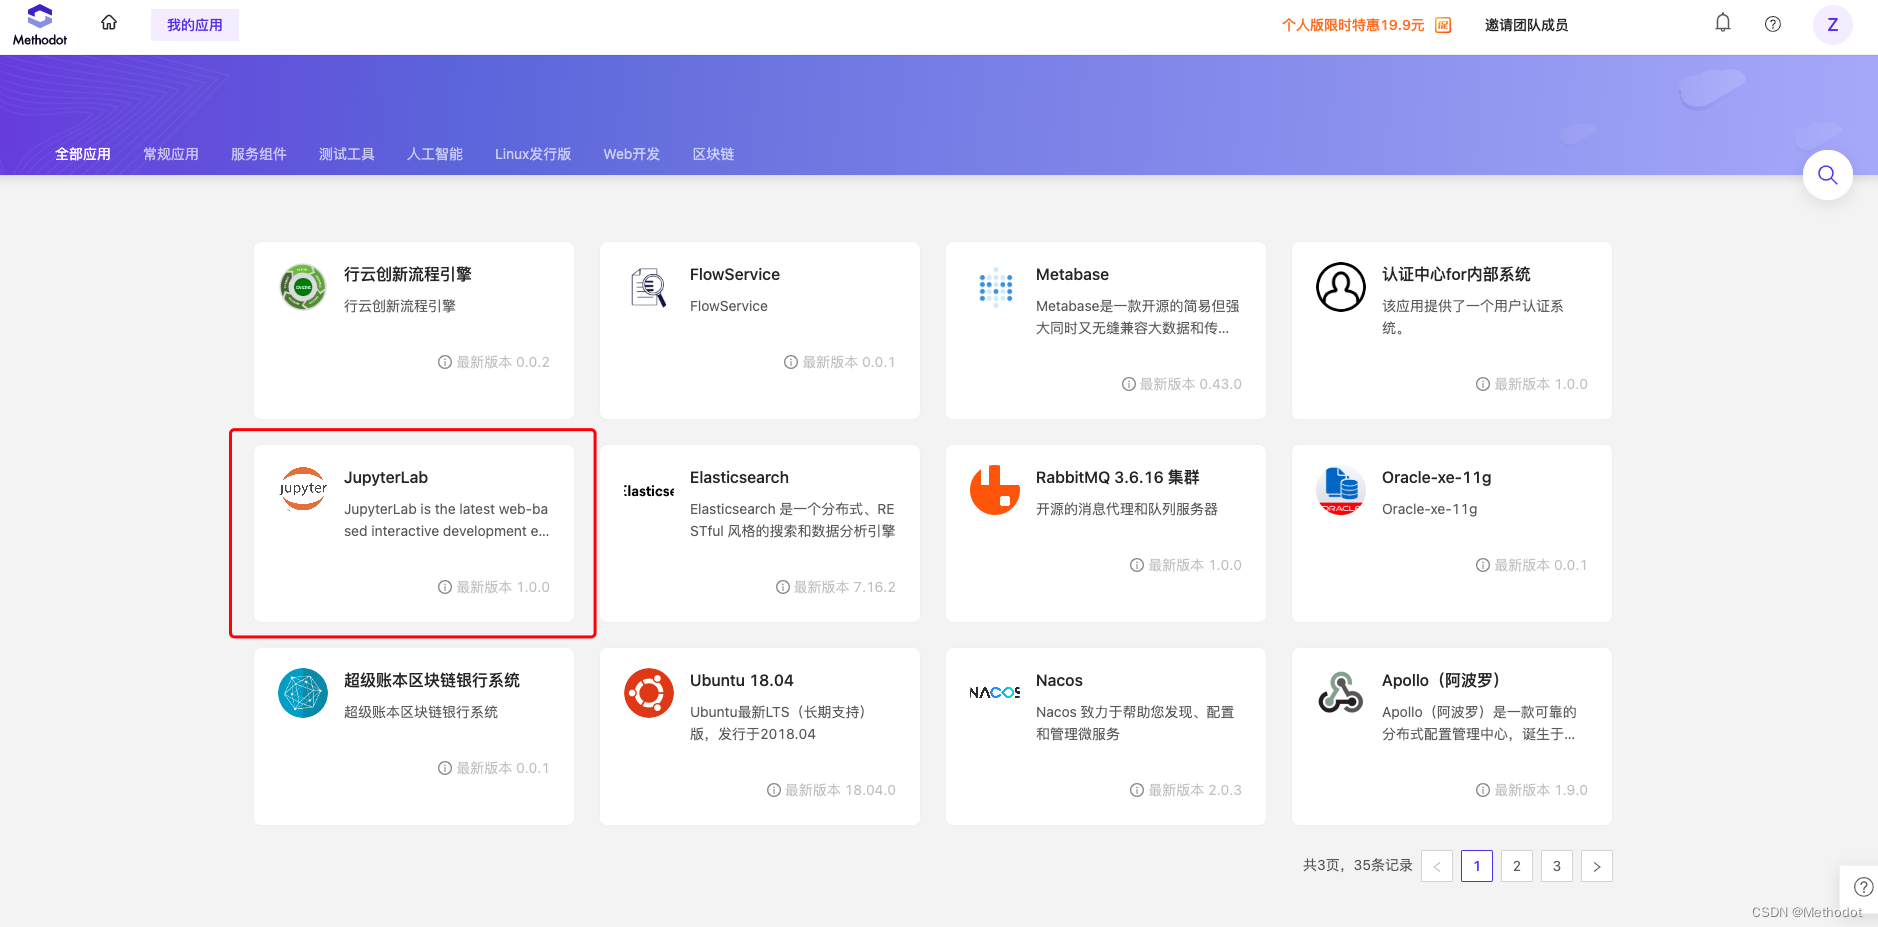The width and height of the screenshot is (1878, 927).
Task: Click 最新版本 0.0.2 on 行云创新流程引擎 card
Action: (x=503, y=362)
